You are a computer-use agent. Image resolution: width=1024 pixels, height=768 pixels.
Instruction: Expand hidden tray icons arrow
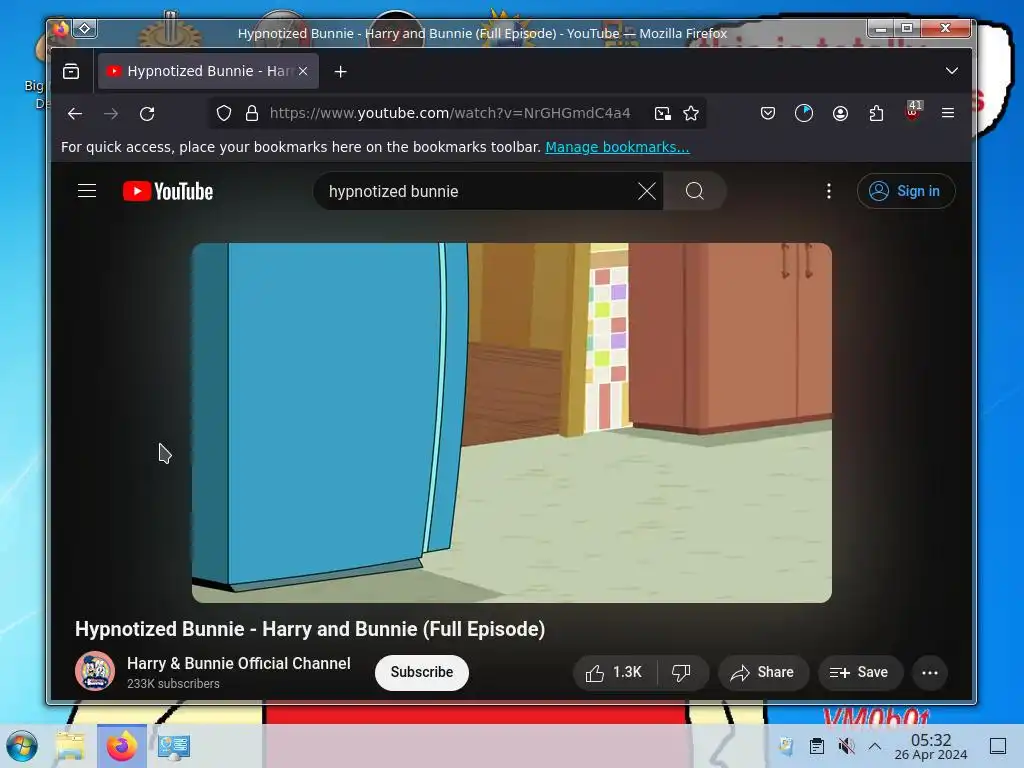click(x=875, y=746)
